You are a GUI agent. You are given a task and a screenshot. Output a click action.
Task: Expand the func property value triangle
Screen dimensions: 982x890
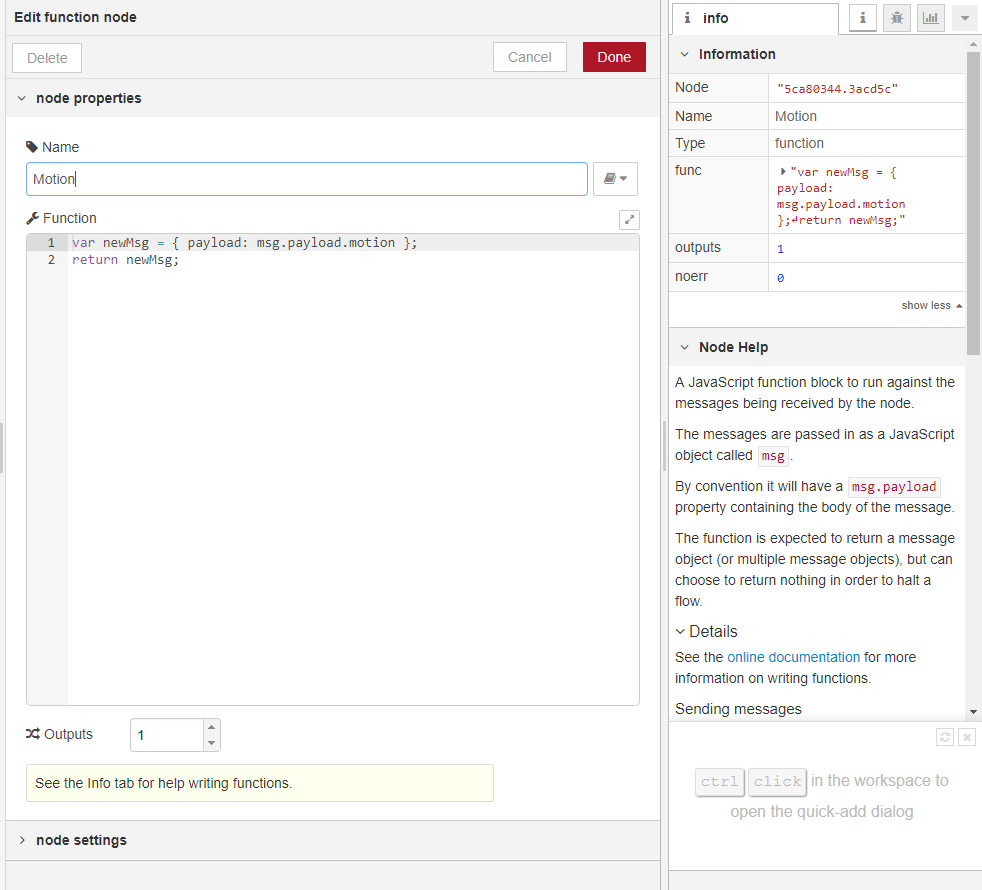pyautogui.click(x=783, y=171)
